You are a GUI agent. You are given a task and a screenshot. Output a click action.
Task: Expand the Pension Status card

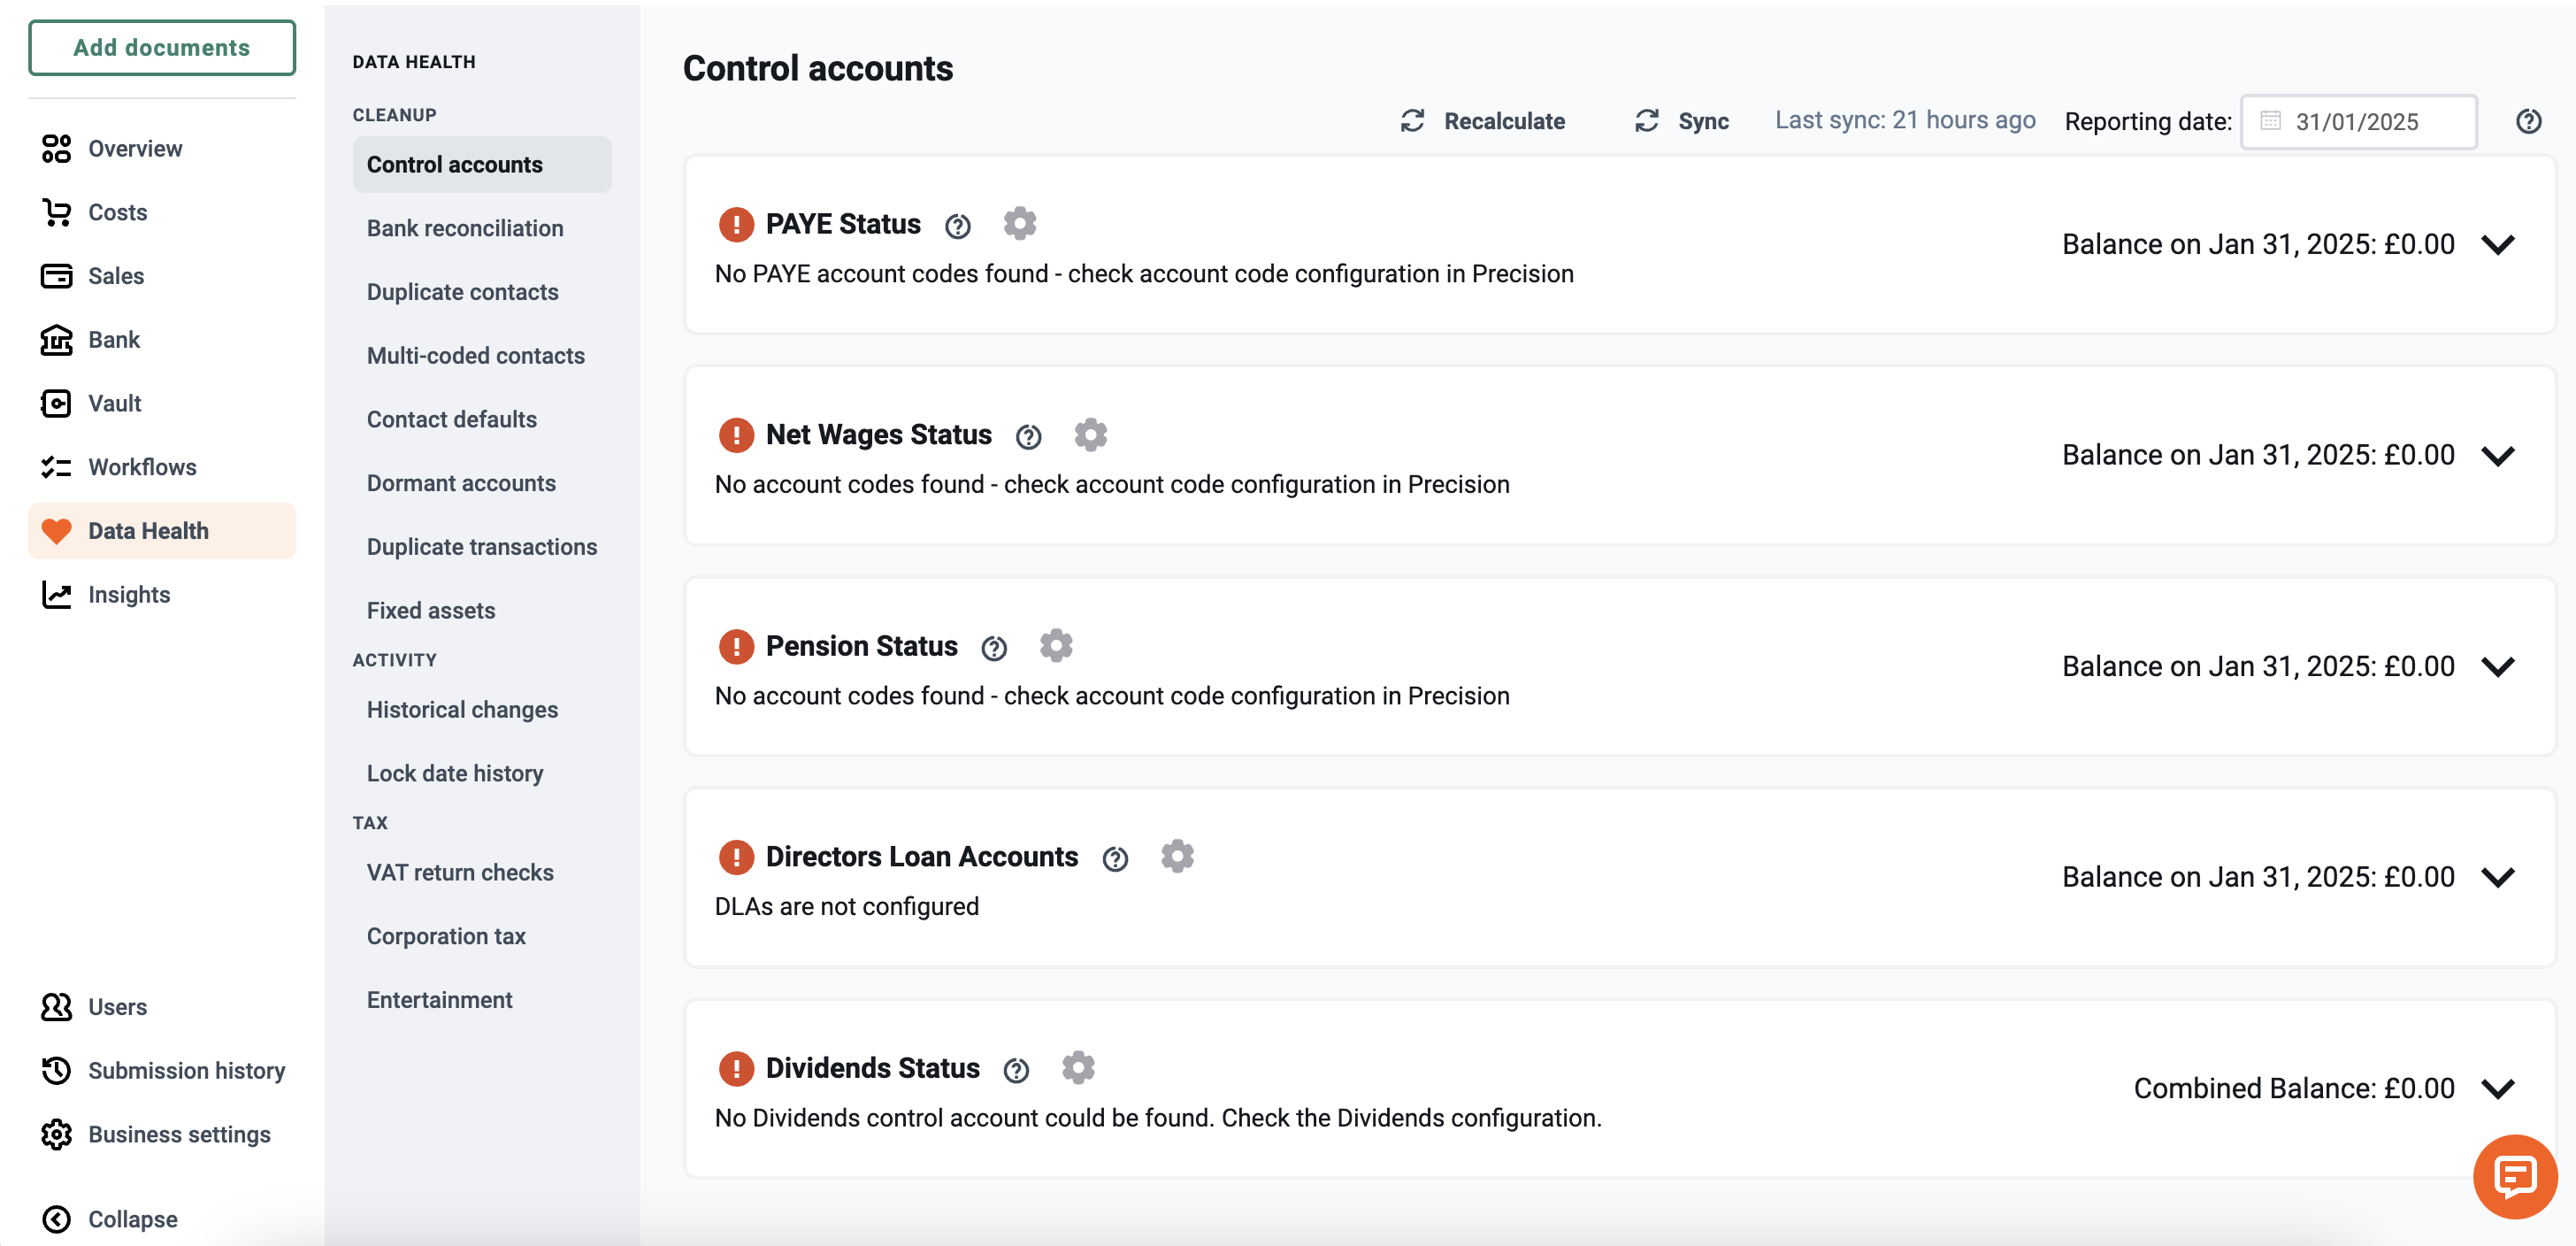click(x=2497, y=667)
